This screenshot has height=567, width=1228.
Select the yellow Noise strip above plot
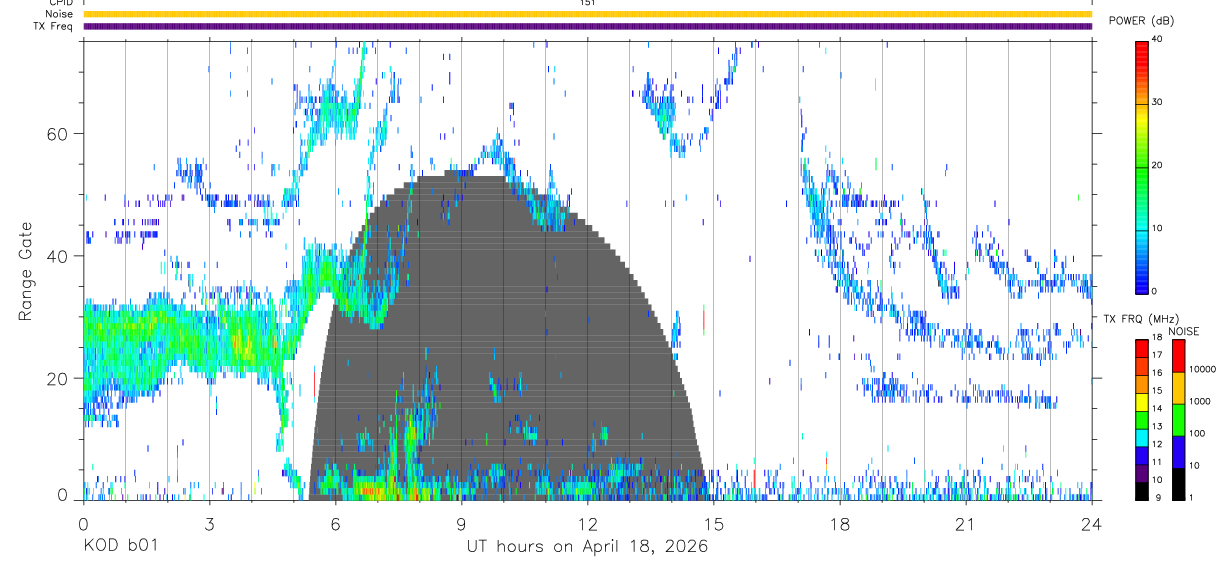pyautogui.click(x=587, y=14)
